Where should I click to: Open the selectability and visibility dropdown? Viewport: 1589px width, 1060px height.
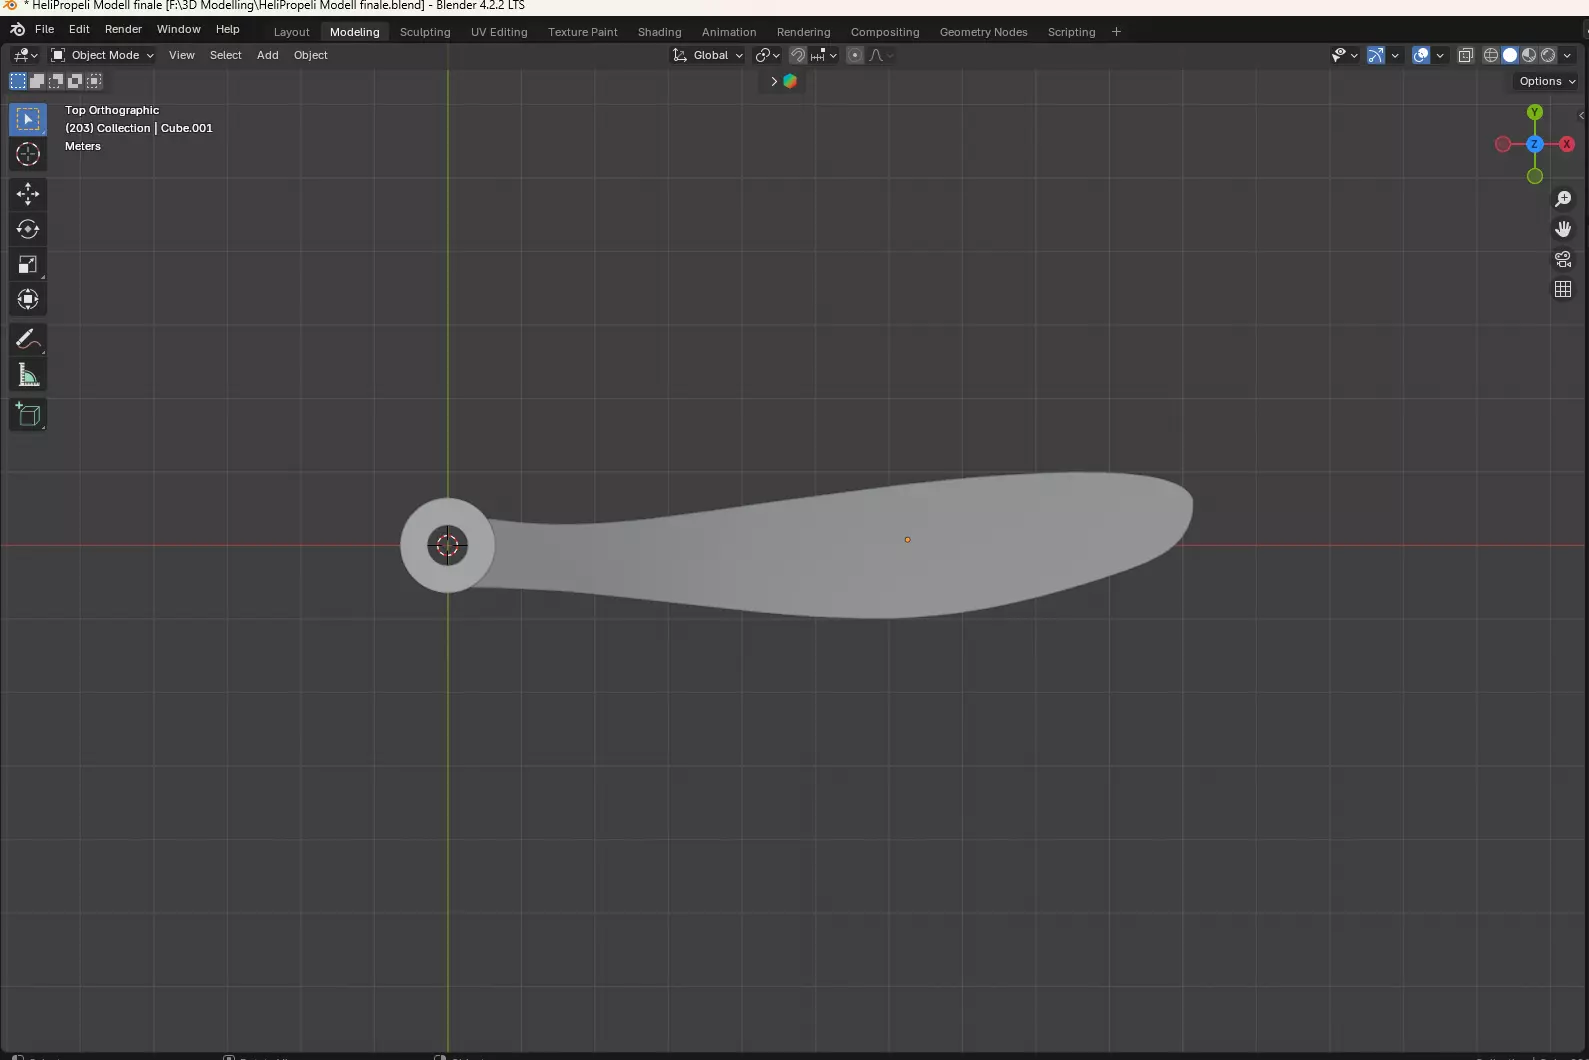click(1344, 55)
